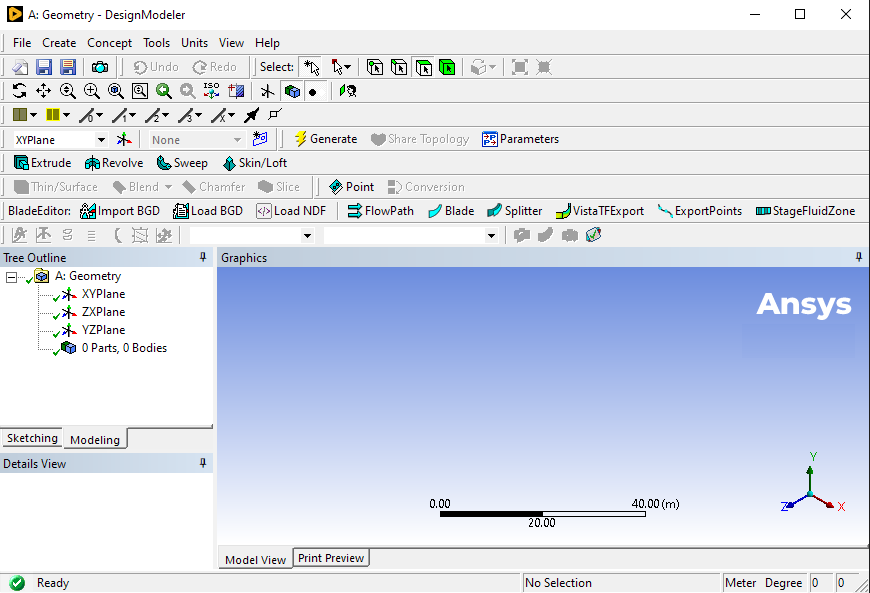
Task: Click the New Sketch icon
Action: [260, 139]
